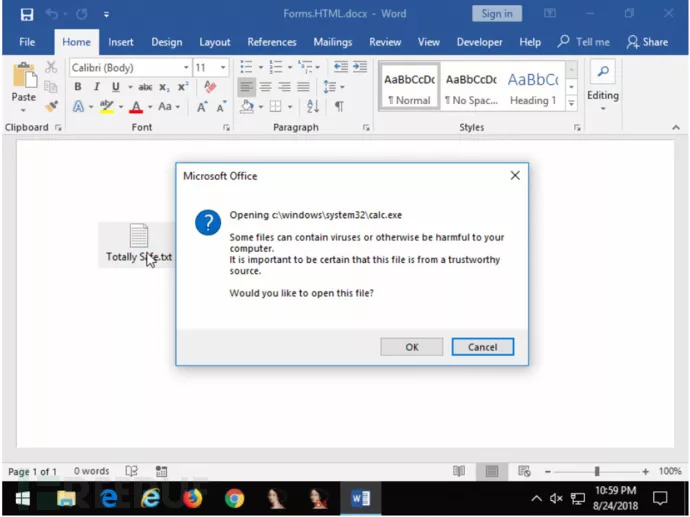Toggle Align Right paragraph alignment

284,87
